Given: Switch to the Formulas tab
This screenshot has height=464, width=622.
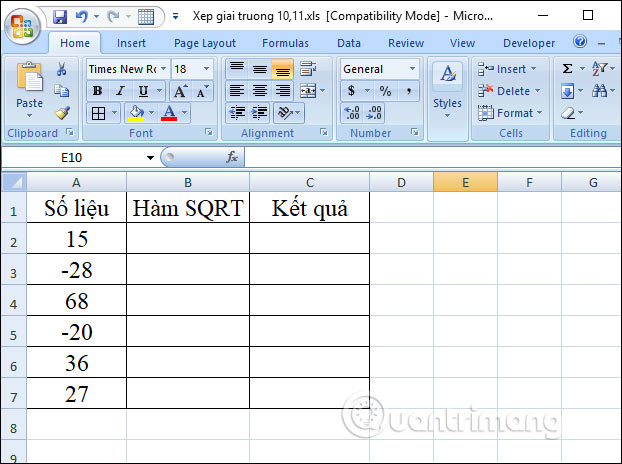Looking at the screenshot, I should click(285, 43).
